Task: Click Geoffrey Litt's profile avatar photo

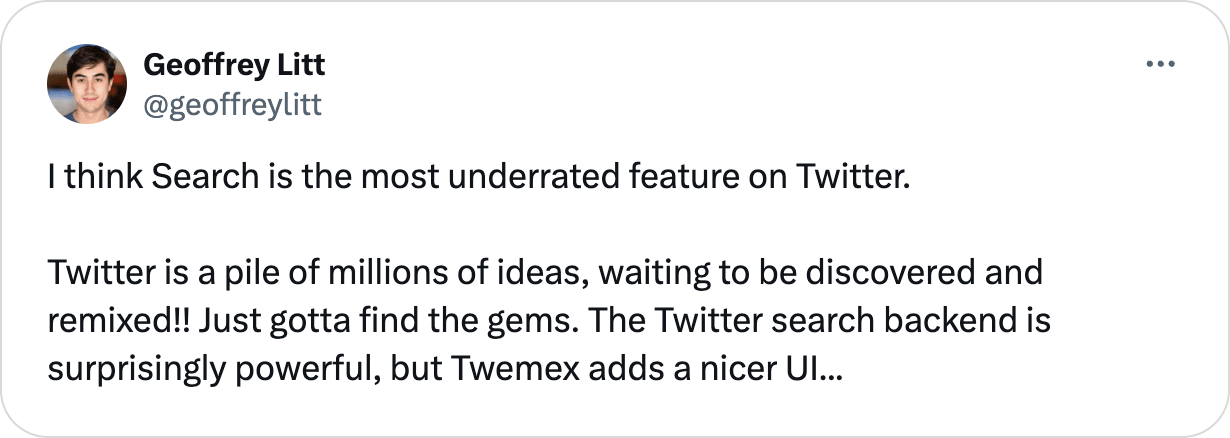Action: tap(87, 84)
